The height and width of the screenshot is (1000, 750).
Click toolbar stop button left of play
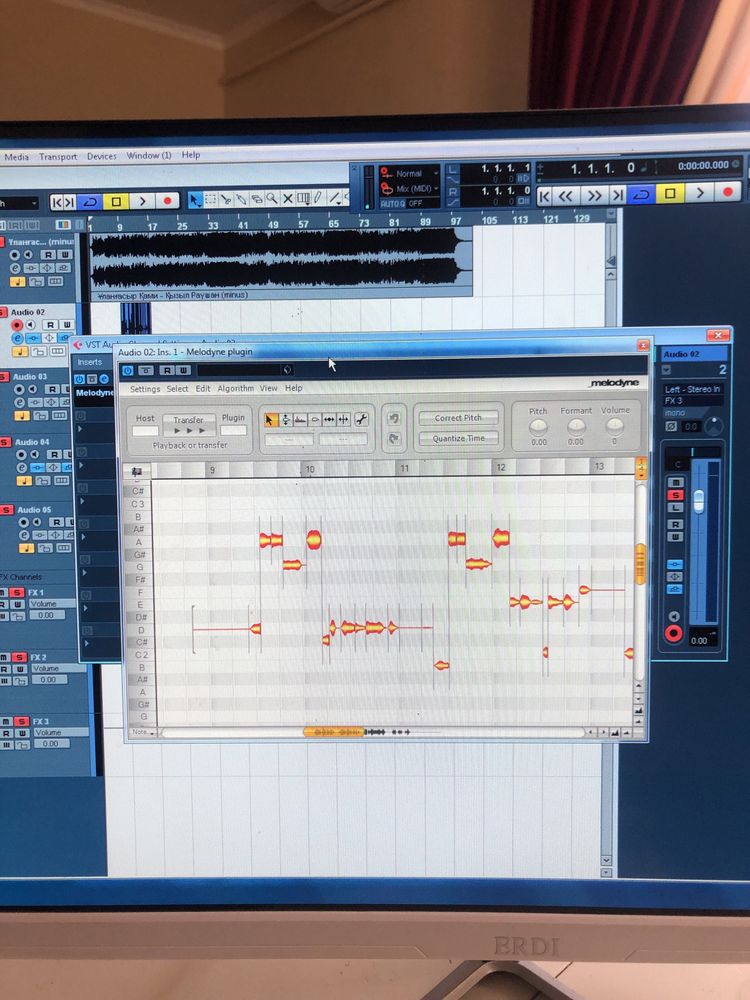point(116,202)
